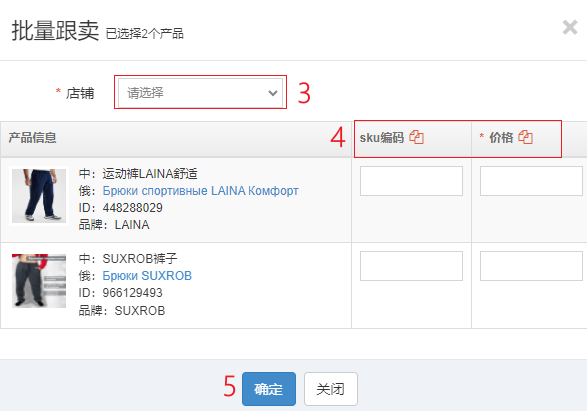Click the 价格 column header text
587x411 pixels.
coord(501,138)
